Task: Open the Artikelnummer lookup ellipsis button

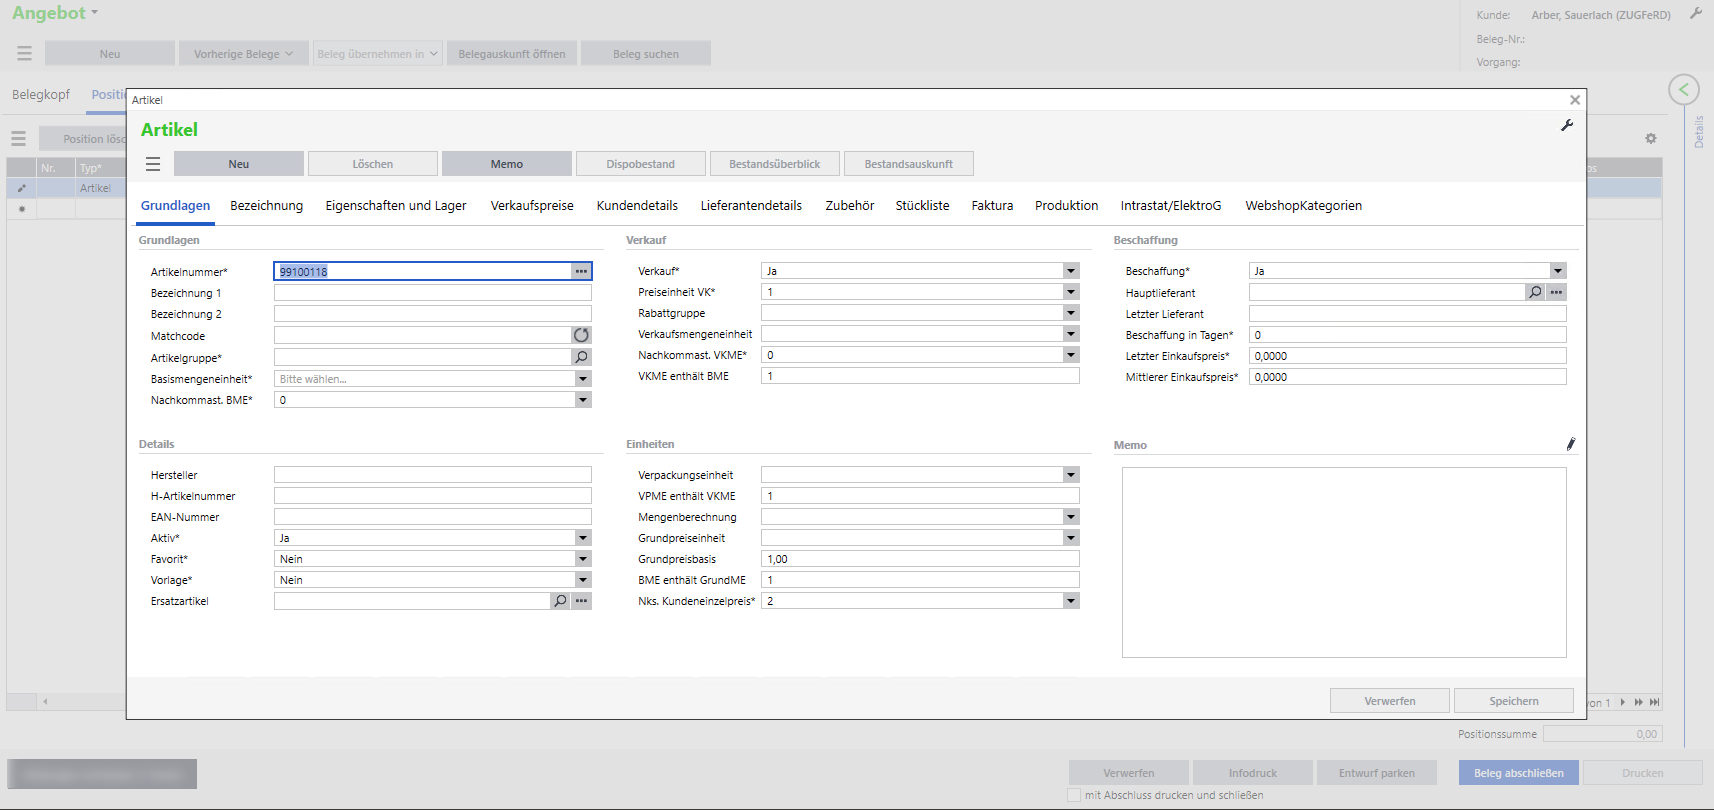Action: [581, 271]
